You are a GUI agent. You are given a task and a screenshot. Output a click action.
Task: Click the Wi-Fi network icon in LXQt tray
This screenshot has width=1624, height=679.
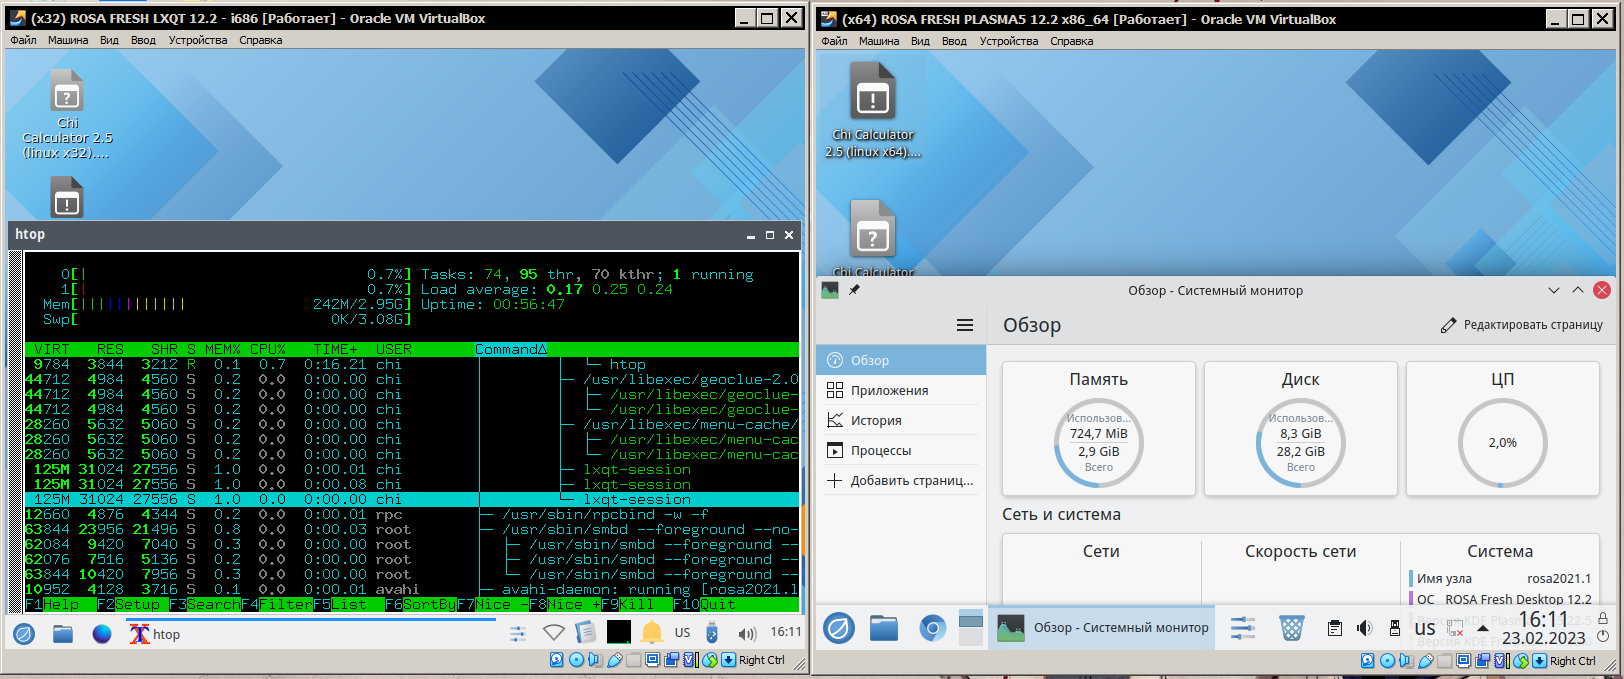(553, 633)
